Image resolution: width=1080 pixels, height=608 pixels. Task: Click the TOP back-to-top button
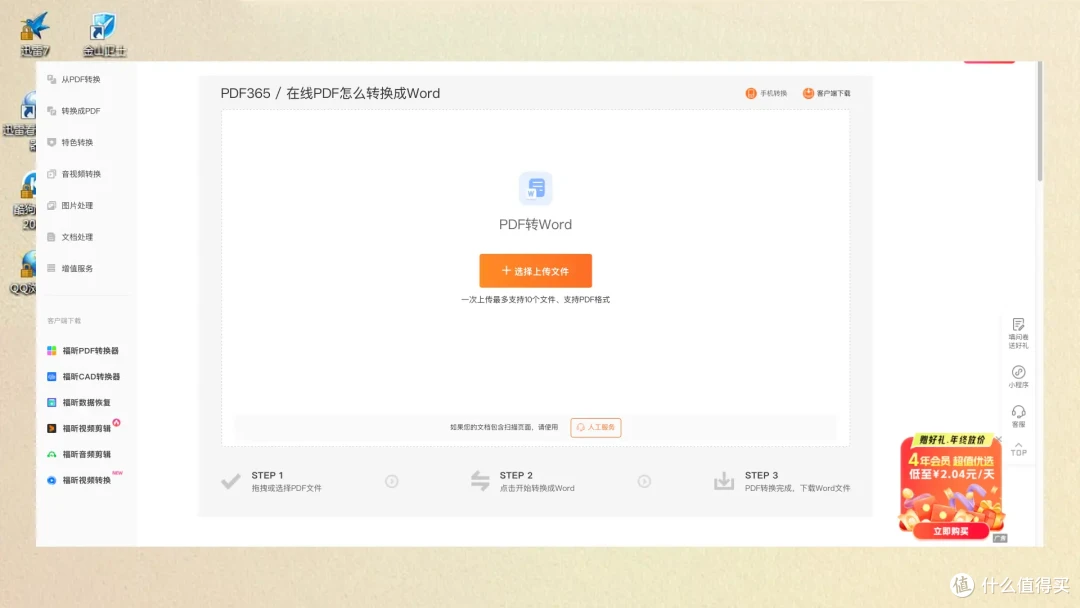coord(1018,450)
